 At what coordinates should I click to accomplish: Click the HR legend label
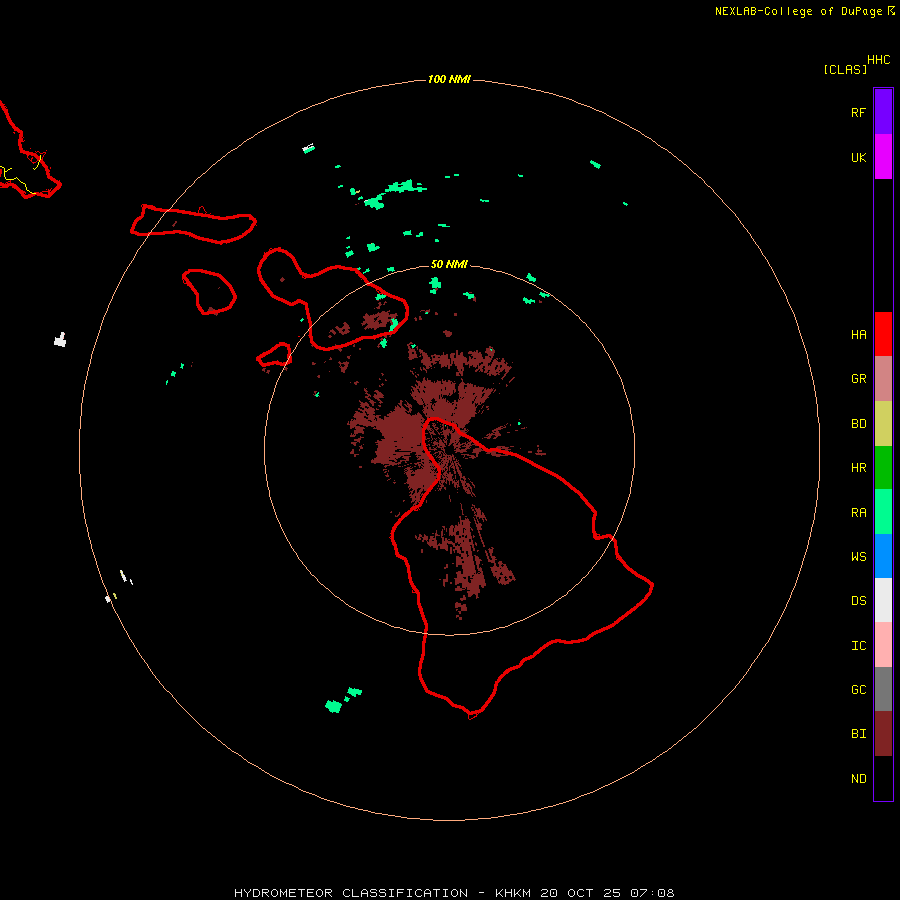tap(858, 468)
